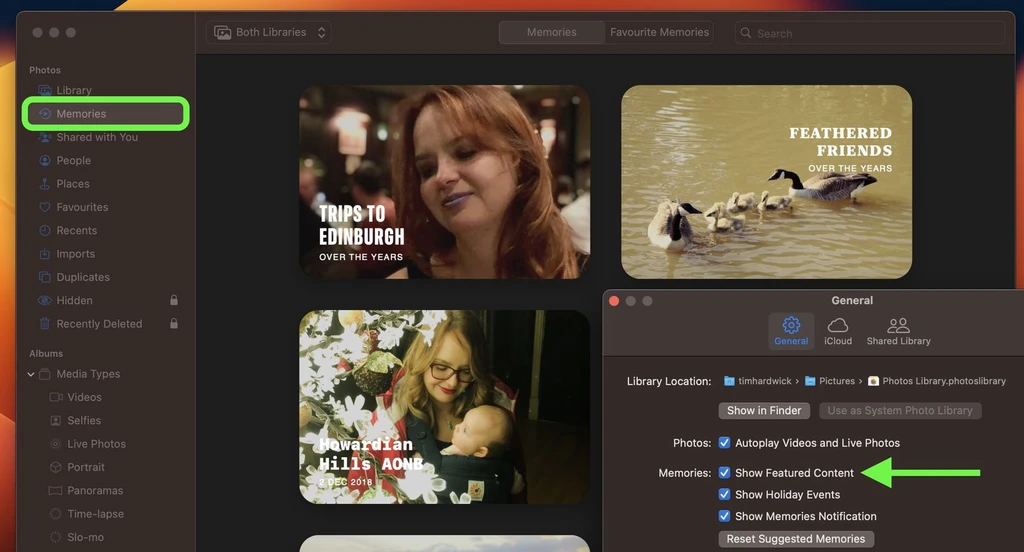
Task: Select the Hidden eye icon
Action: [x=44, y=300]
